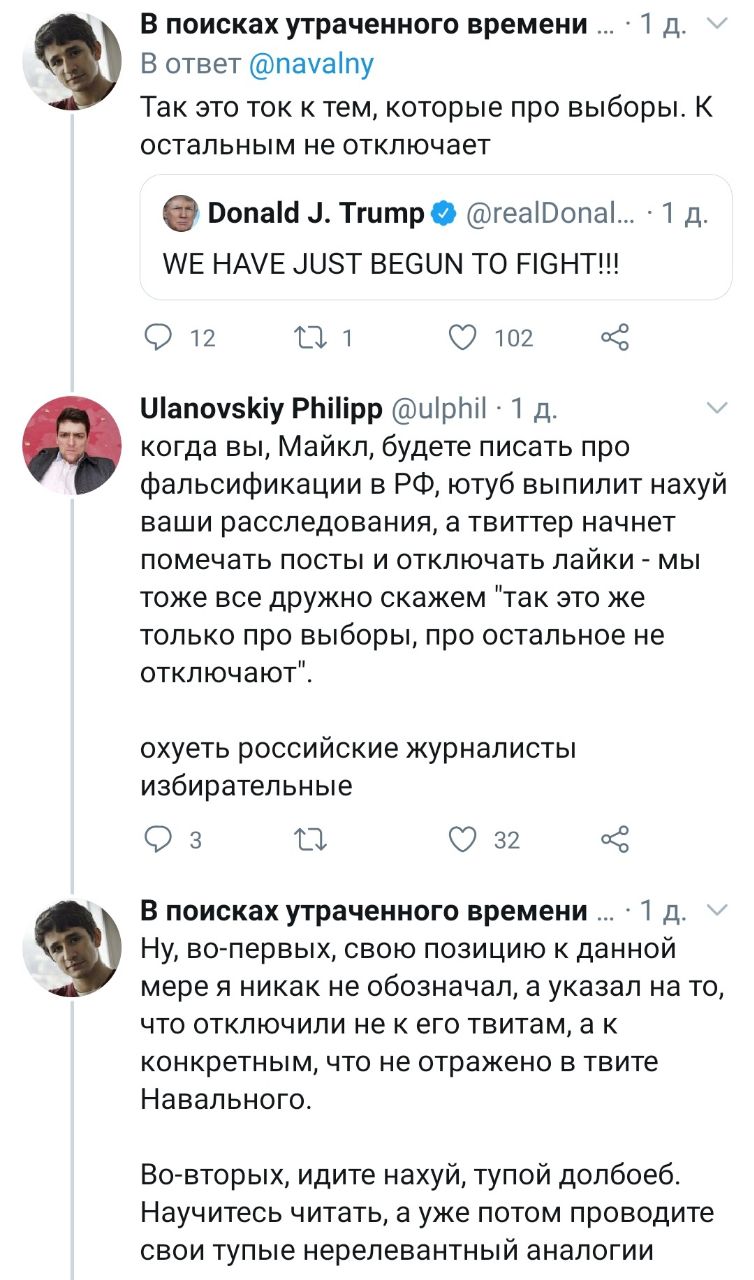The image size is (754, 1280).
Task: Reply to Ulanovskiy Philipp's tweet
Action: coord(157,839)
